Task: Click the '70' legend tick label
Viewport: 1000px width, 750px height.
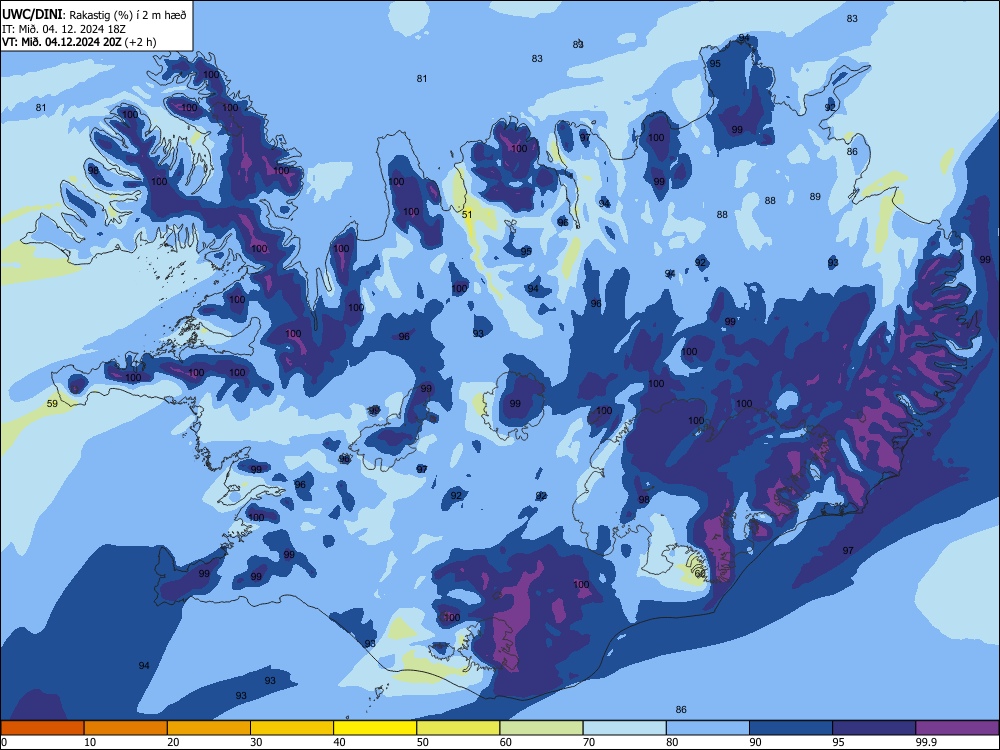Action: pos(589,742)
